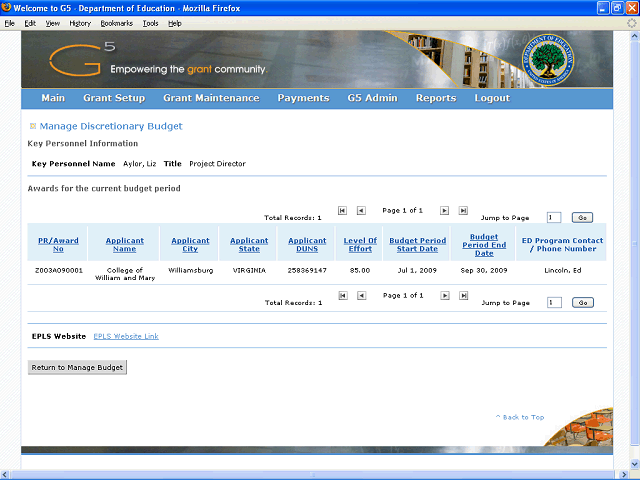The width and height of the screenshot is (640, 480).
Task: Open the G5 Admin navigation tab
Action: coord(373,98)
